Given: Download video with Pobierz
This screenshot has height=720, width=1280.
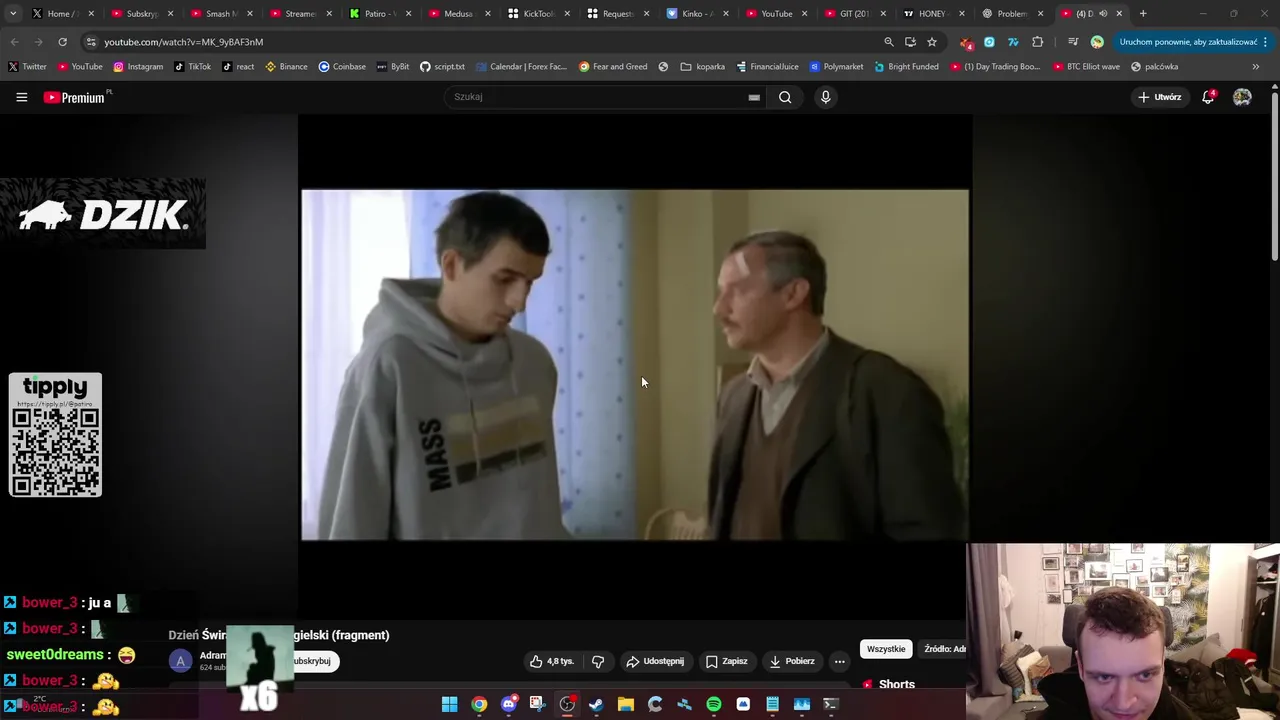Looking at the screenshot, I should (791, 661).
